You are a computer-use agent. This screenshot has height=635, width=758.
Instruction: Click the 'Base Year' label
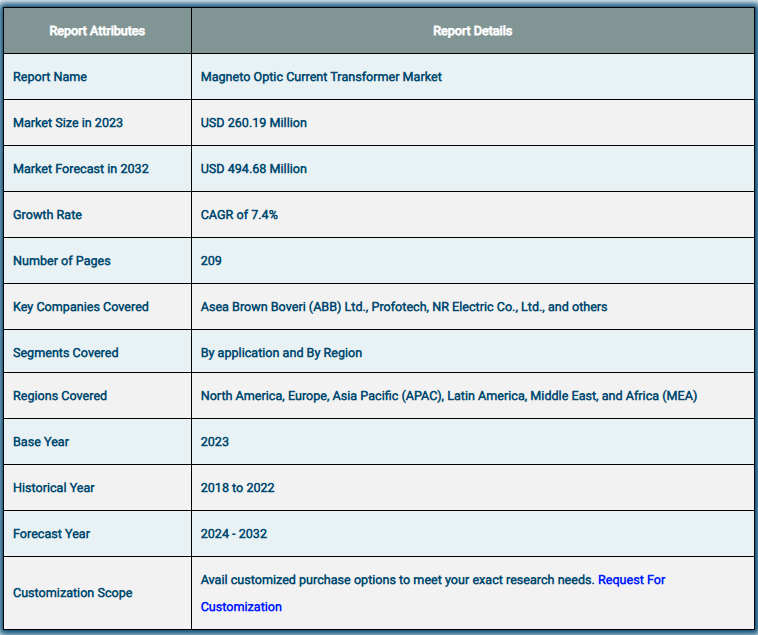pyautogui.click(x=41, y=442)
